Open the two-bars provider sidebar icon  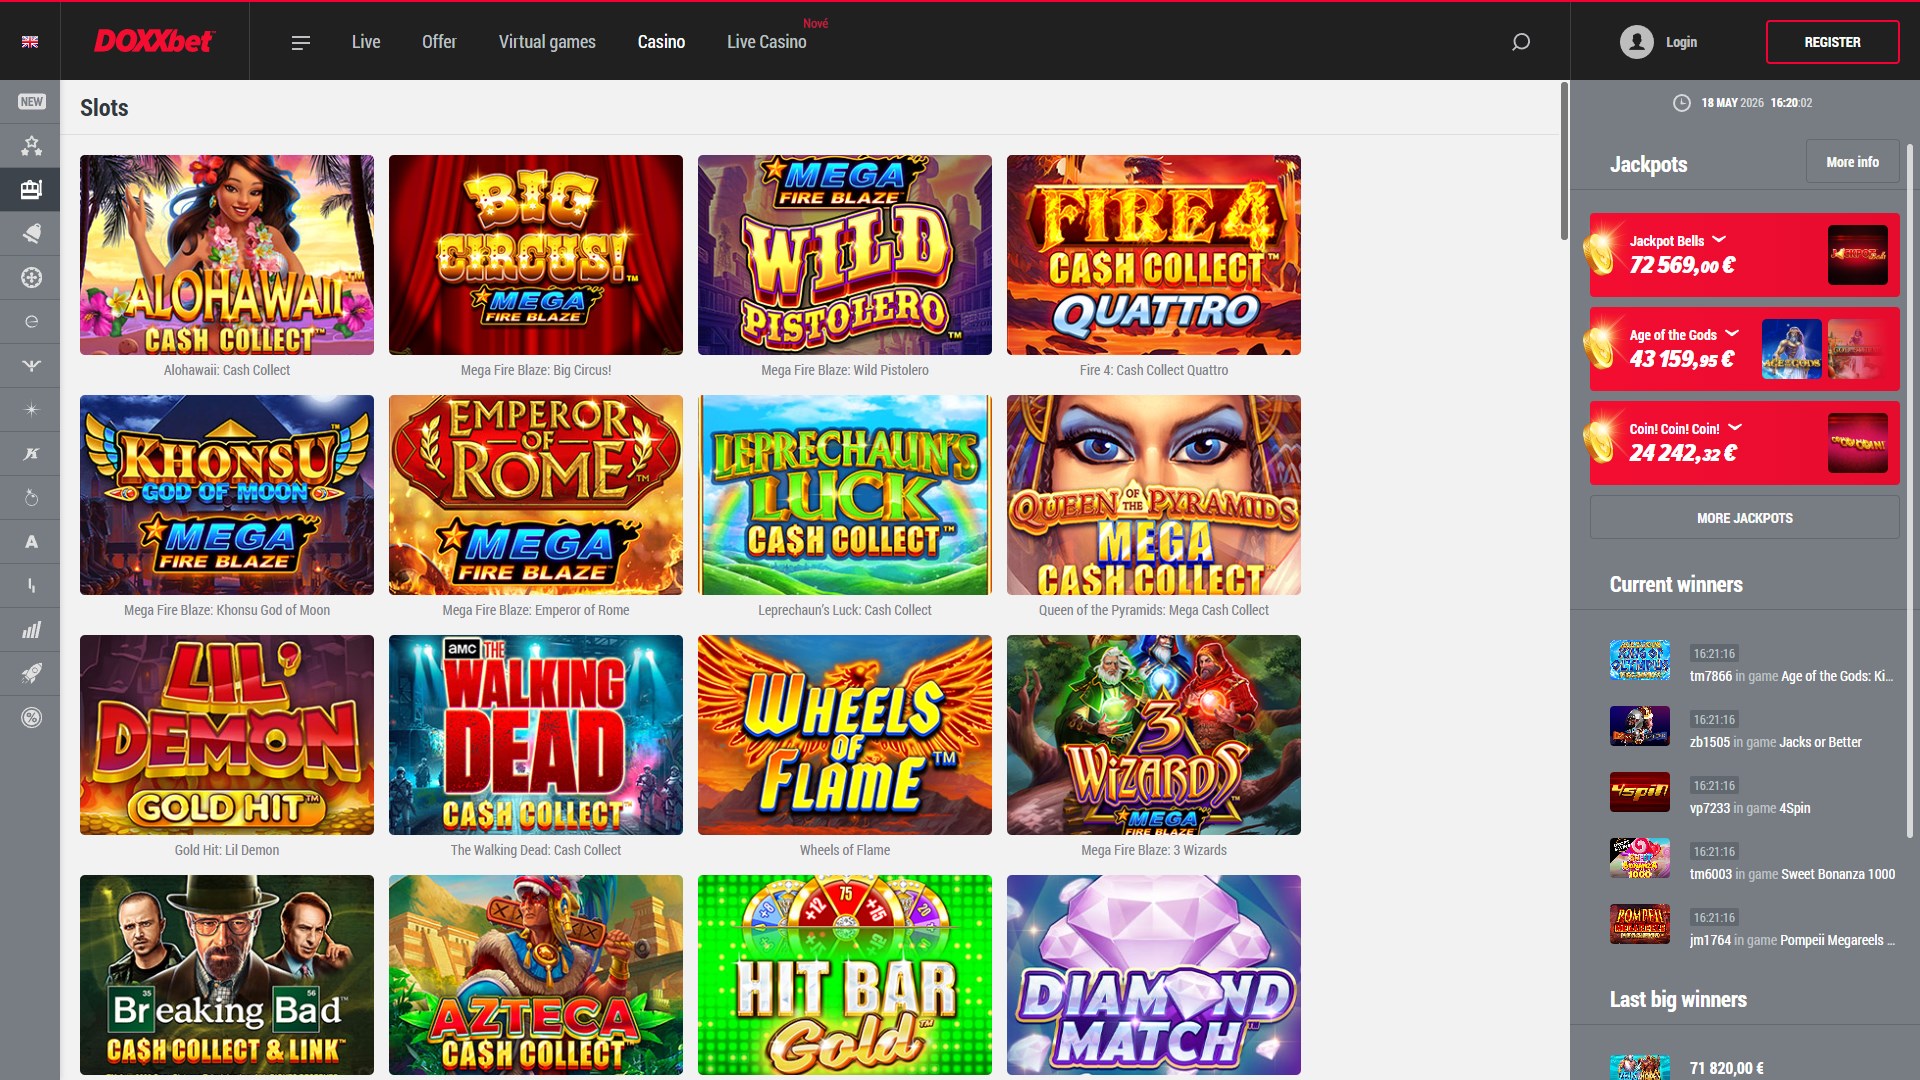[31, 586]
